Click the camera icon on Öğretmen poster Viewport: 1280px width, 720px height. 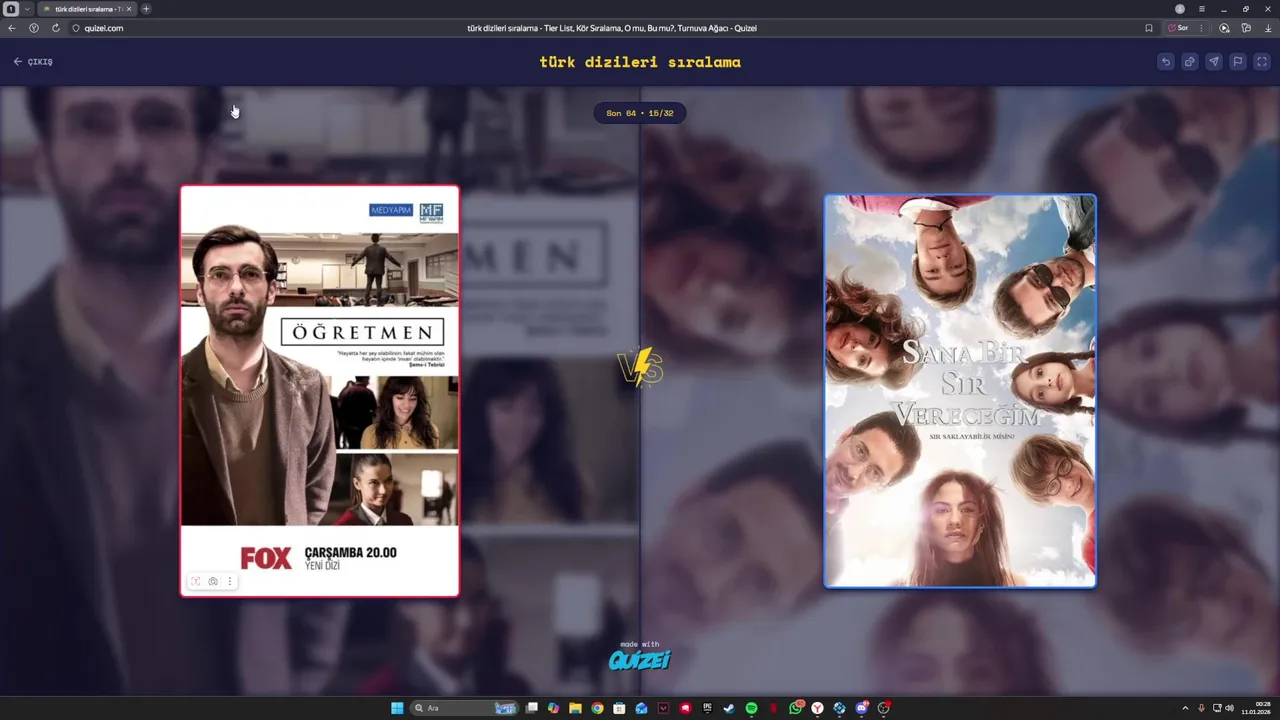[213, 581]
